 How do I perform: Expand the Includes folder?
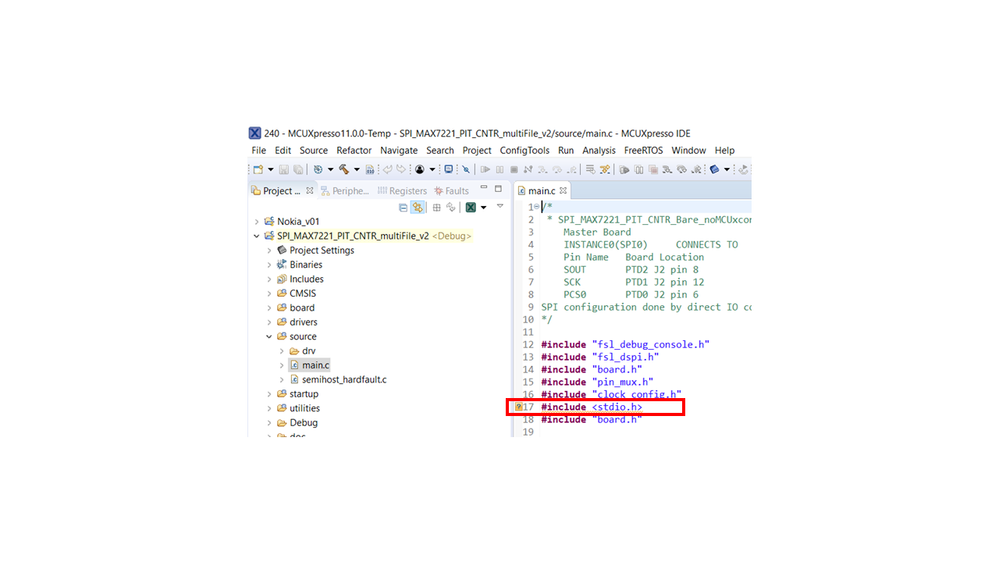(x=270, y=279)
